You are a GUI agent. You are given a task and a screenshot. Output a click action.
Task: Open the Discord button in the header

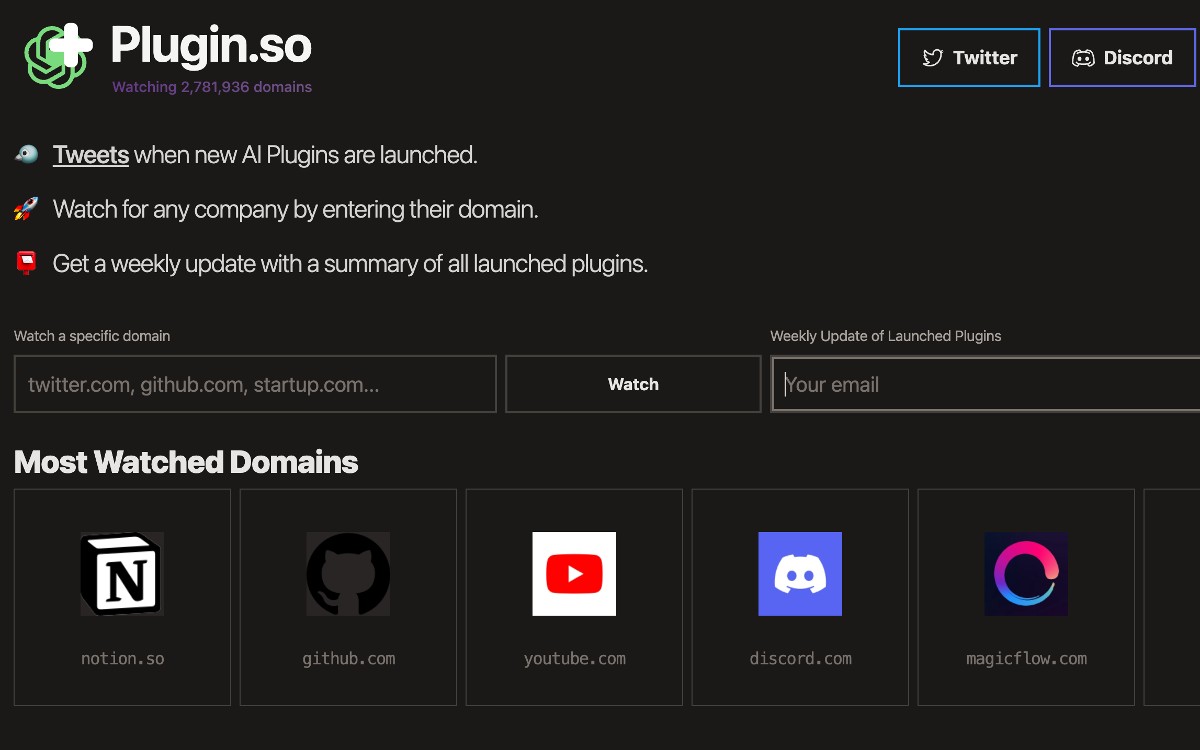pos(1122,57)
